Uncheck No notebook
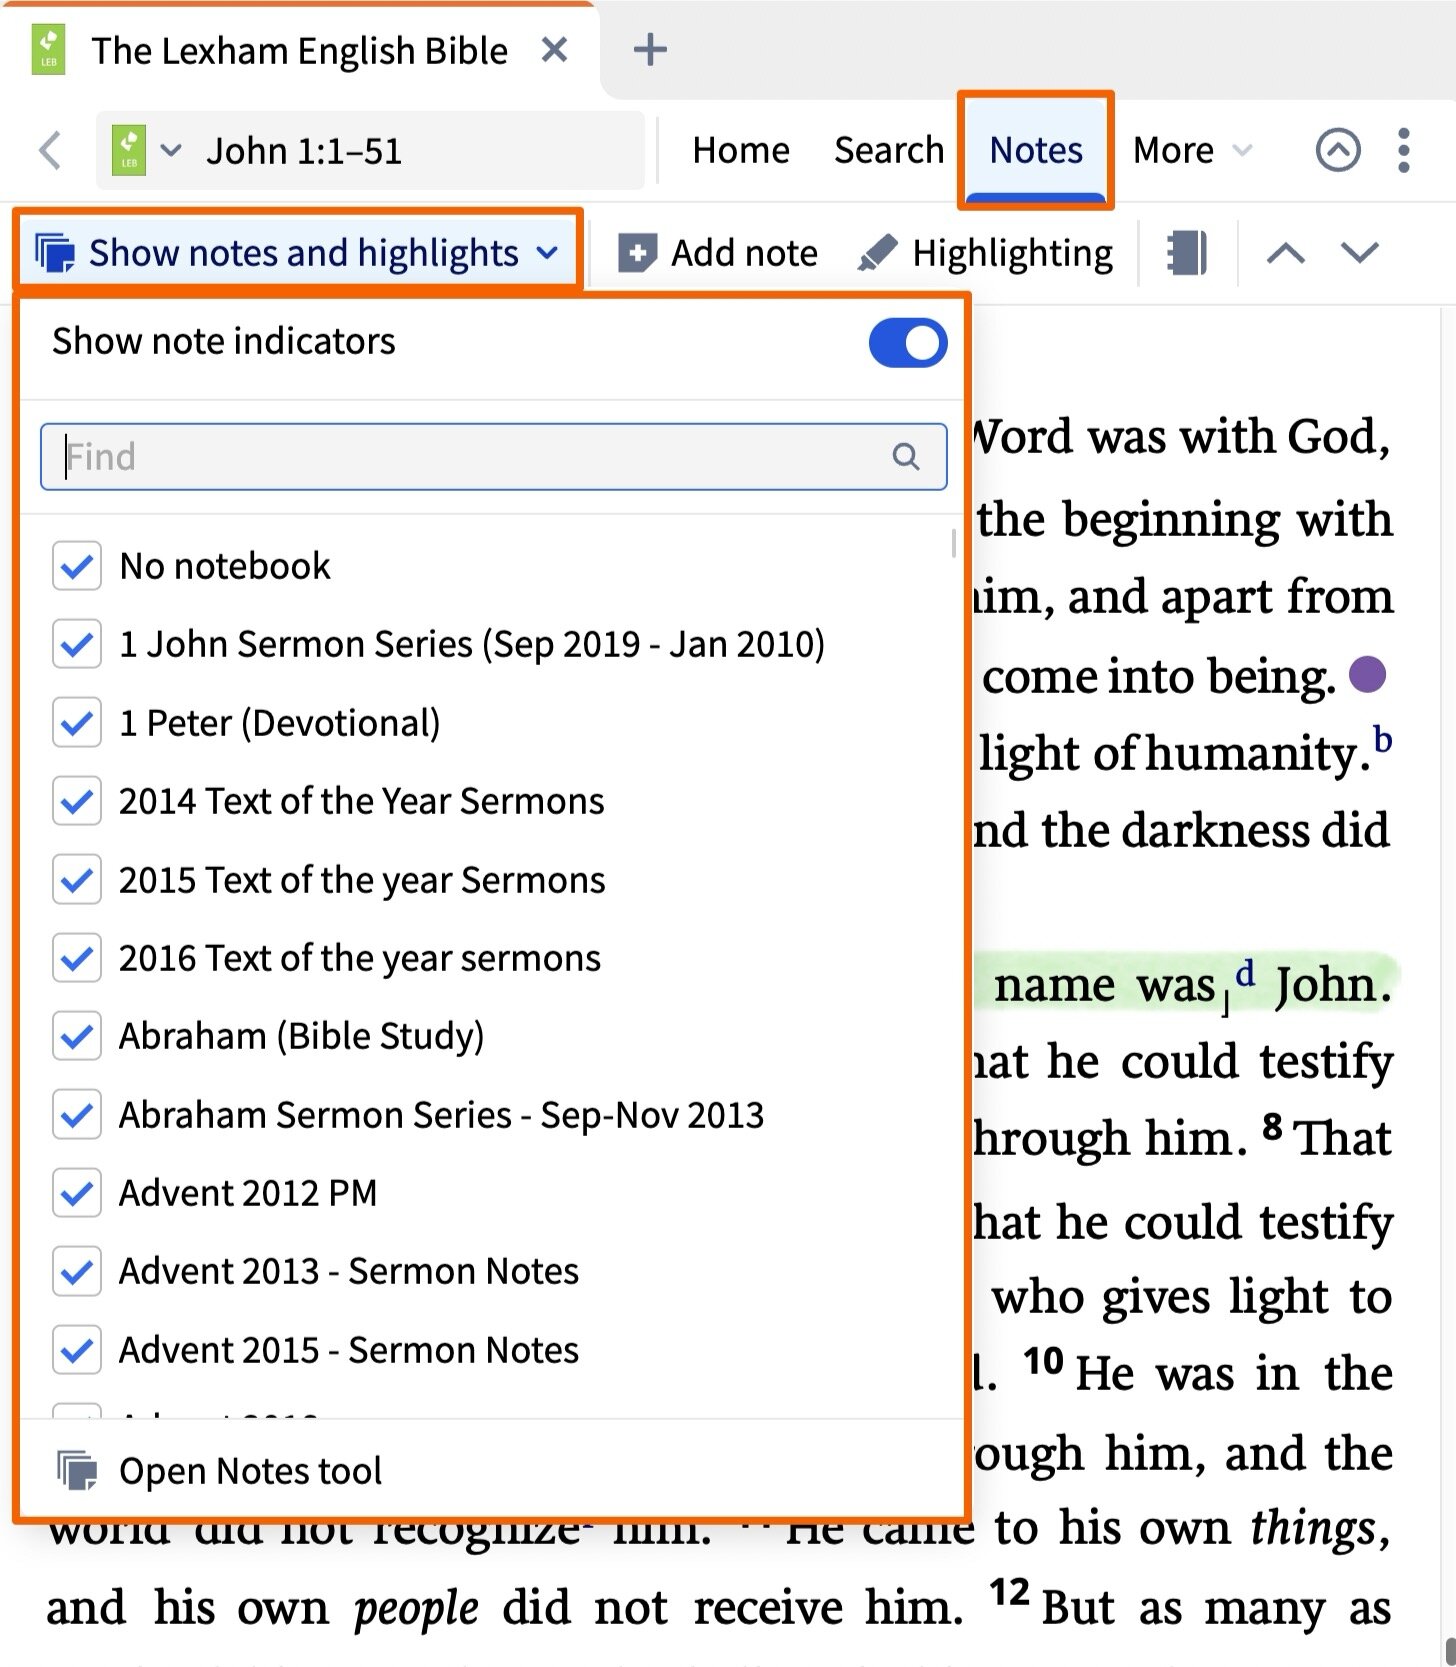The width and height of the screenshot is (1456, 1667). coord(77,566)
